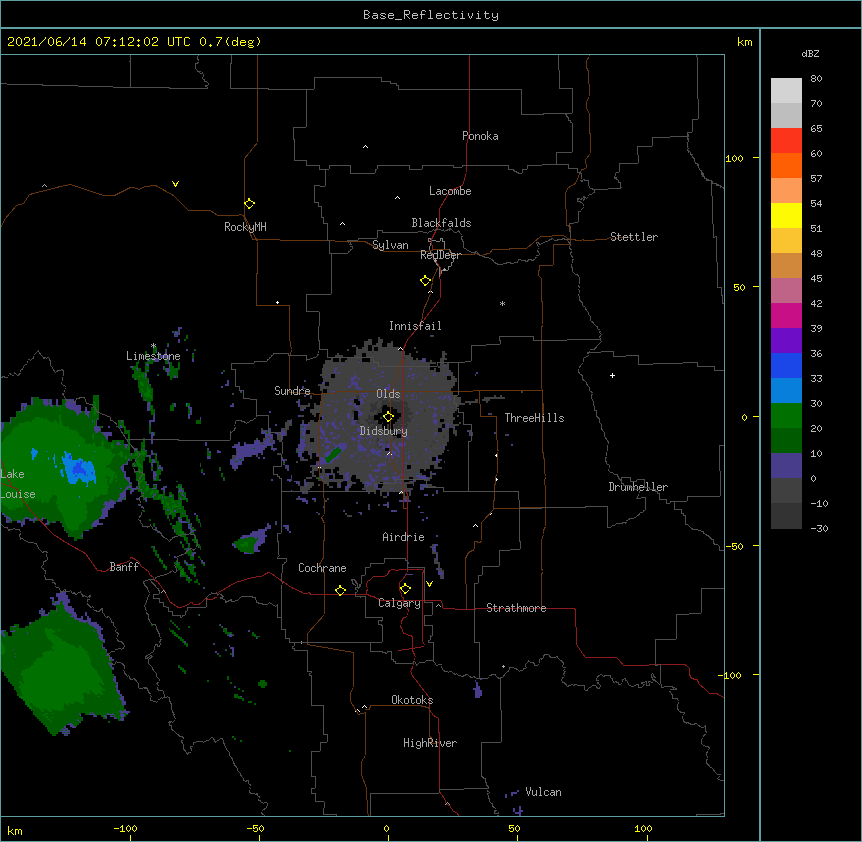Click the Vulcan label
Screen dimensions: 862x842
543,792
